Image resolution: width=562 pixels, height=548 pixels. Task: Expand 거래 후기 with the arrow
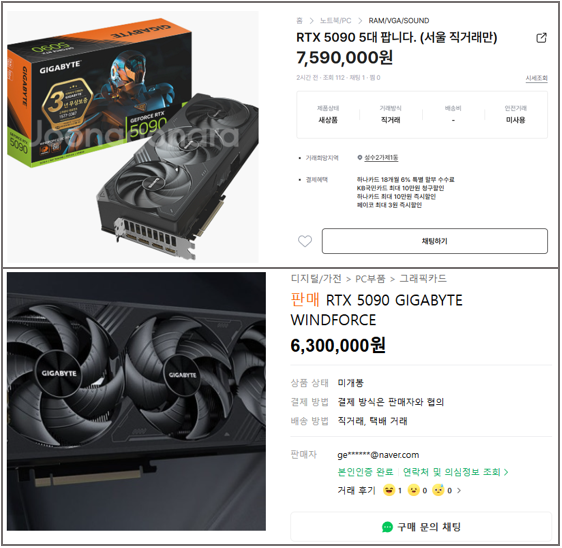tap(459, 490)
